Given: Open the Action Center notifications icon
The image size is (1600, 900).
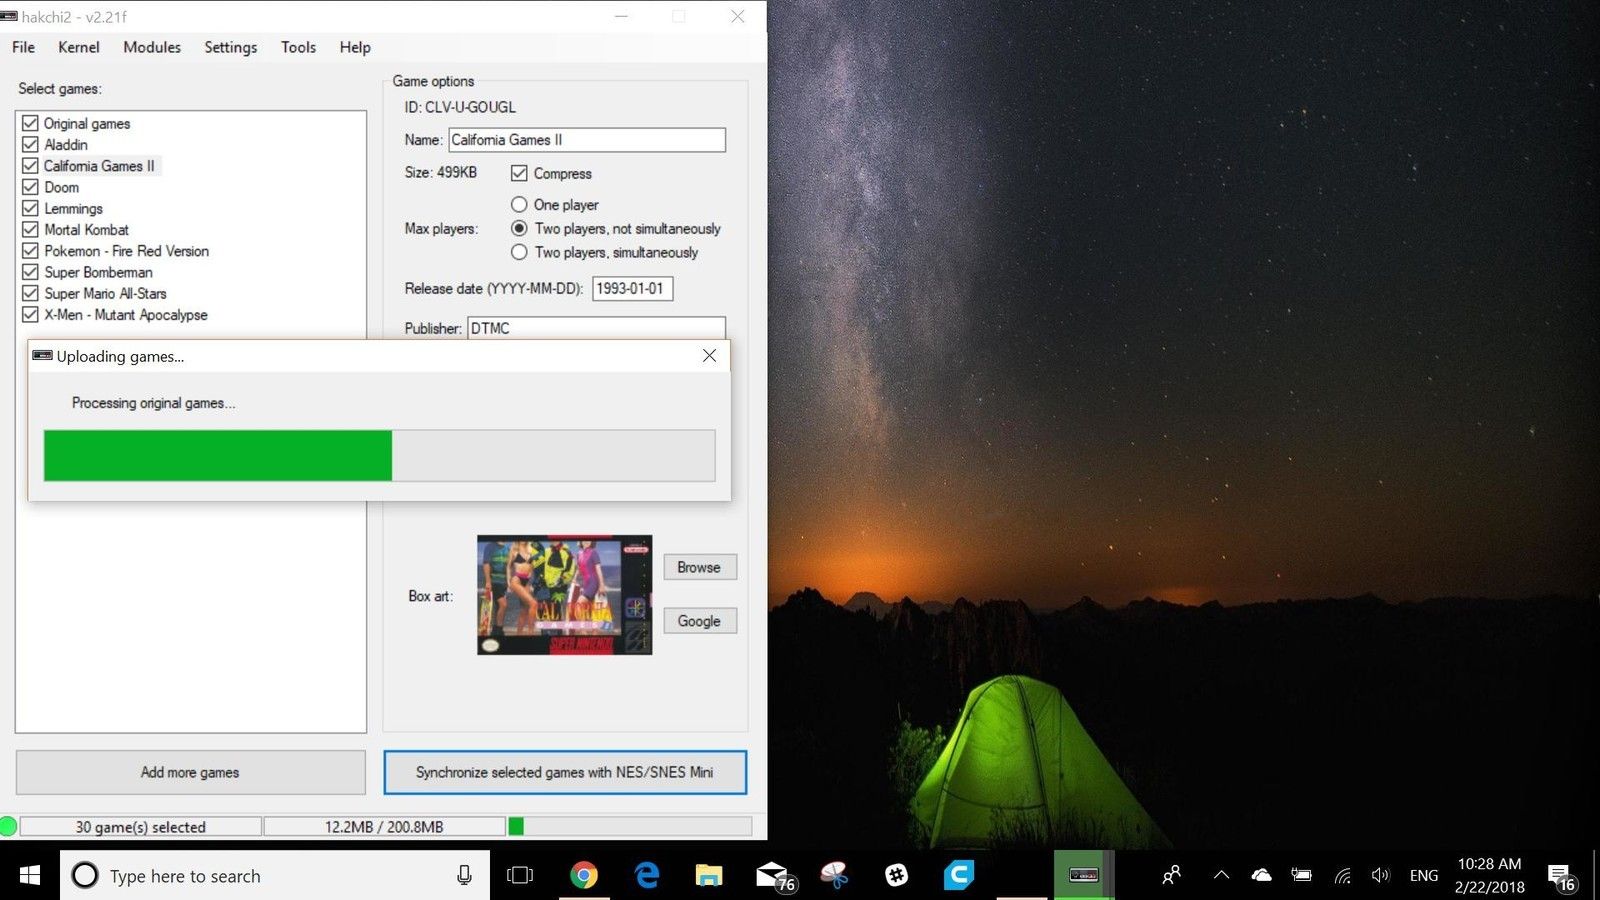Looking at the screenshot, I should click(1561, 876).
